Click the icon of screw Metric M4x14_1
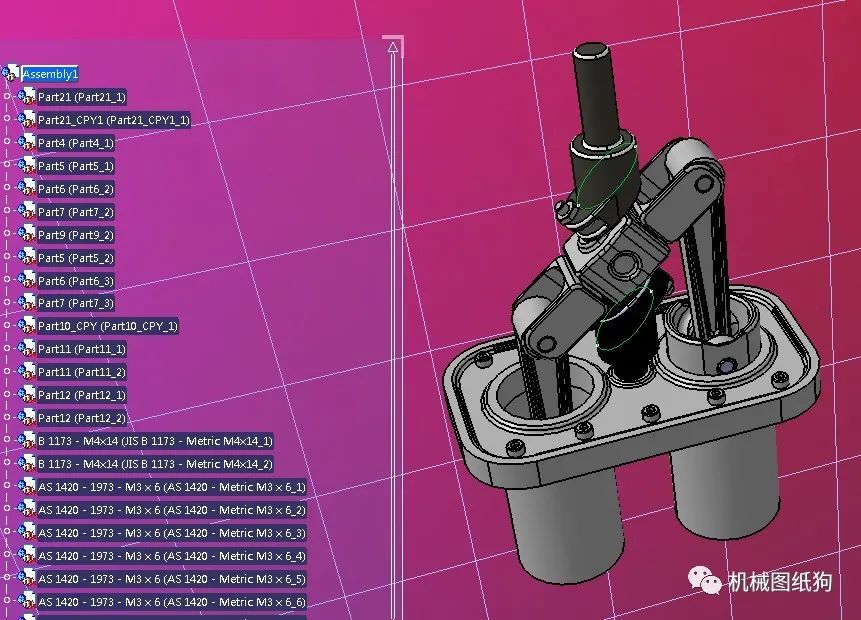Viewport: 861px width, 620px height. (x=26, y=440)
